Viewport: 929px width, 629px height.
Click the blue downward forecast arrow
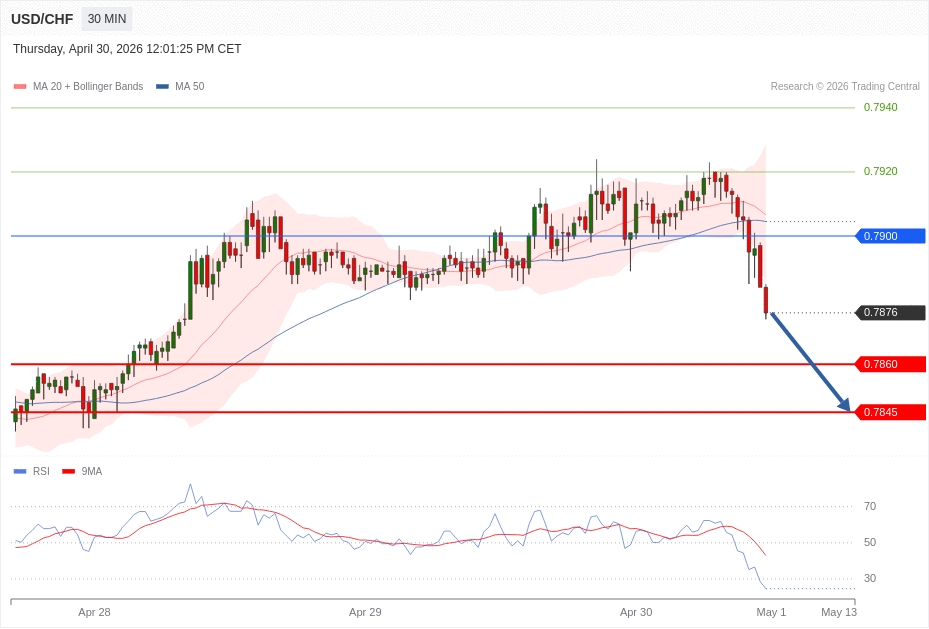point(810,362)
